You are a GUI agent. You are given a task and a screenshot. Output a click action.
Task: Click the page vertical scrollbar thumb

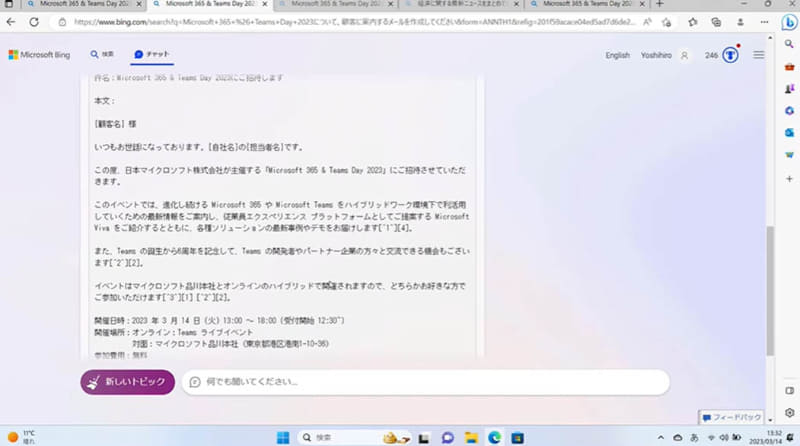tap(770, 291)
